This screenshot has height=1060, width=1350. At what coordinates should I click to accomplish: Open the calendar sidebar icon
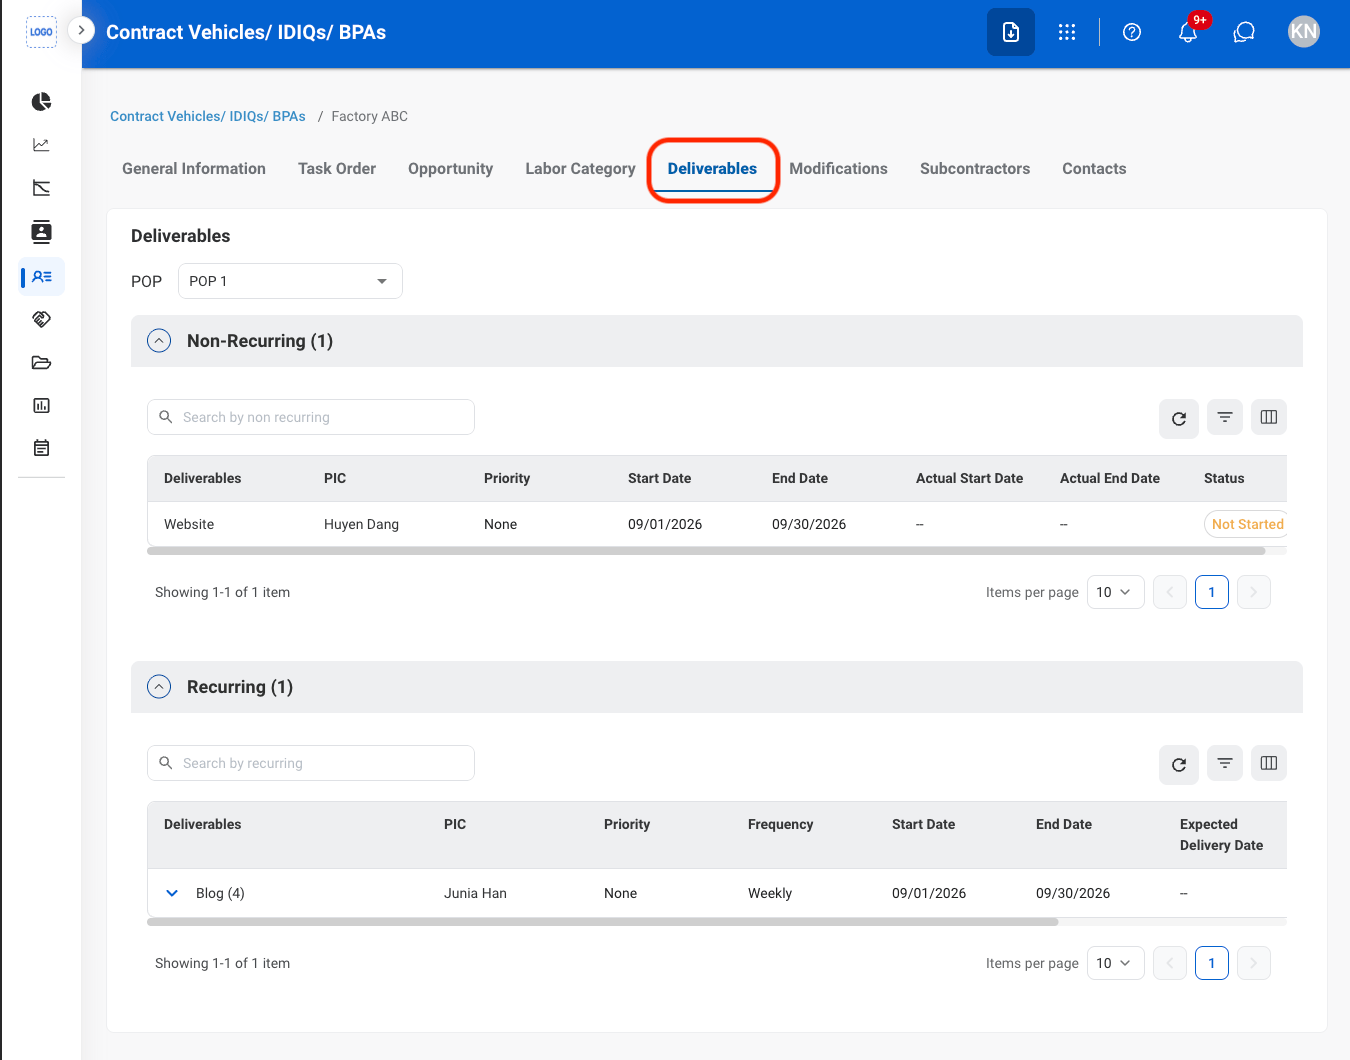point(41,448)
